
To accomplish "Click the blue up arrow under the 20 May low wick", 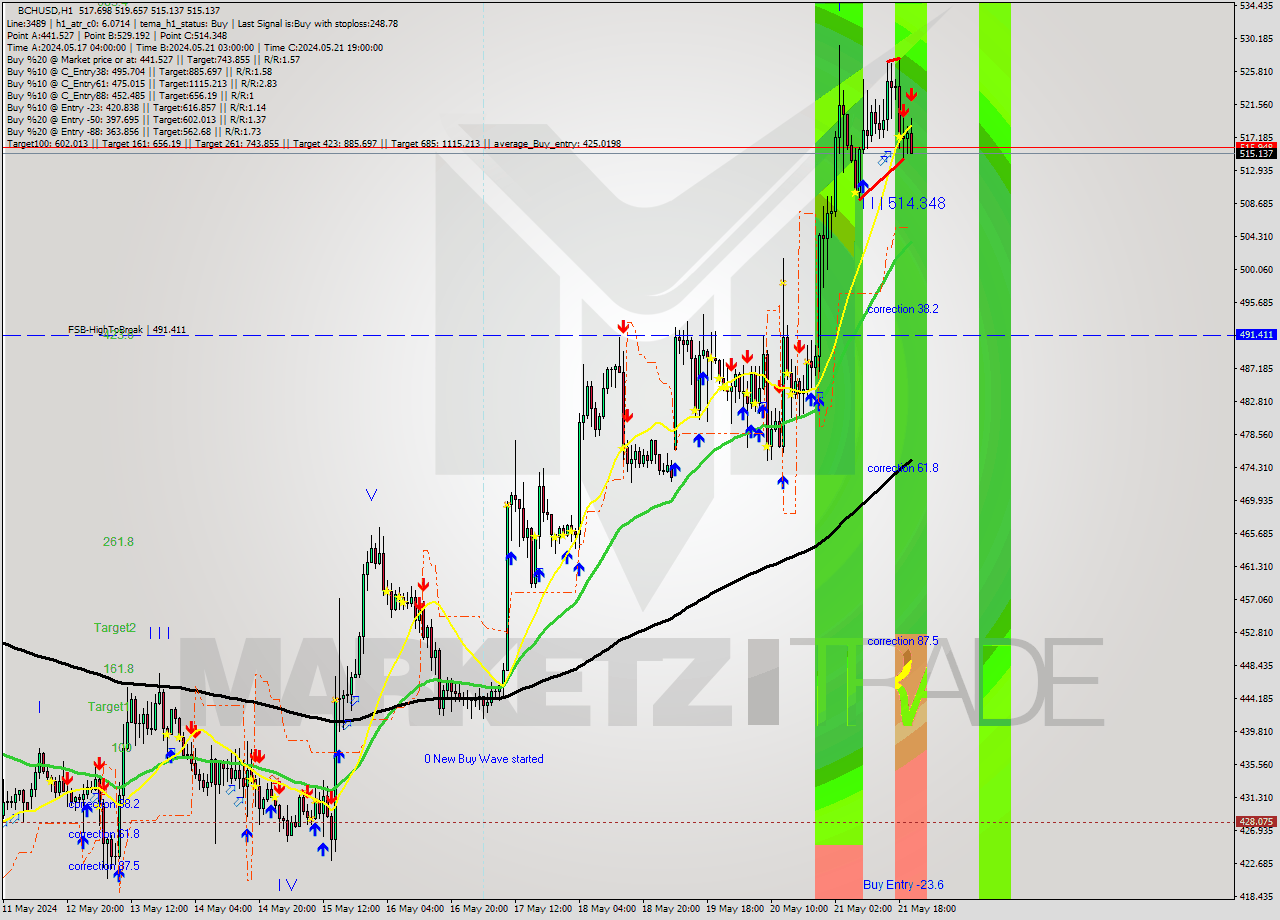I will point(783,482).
